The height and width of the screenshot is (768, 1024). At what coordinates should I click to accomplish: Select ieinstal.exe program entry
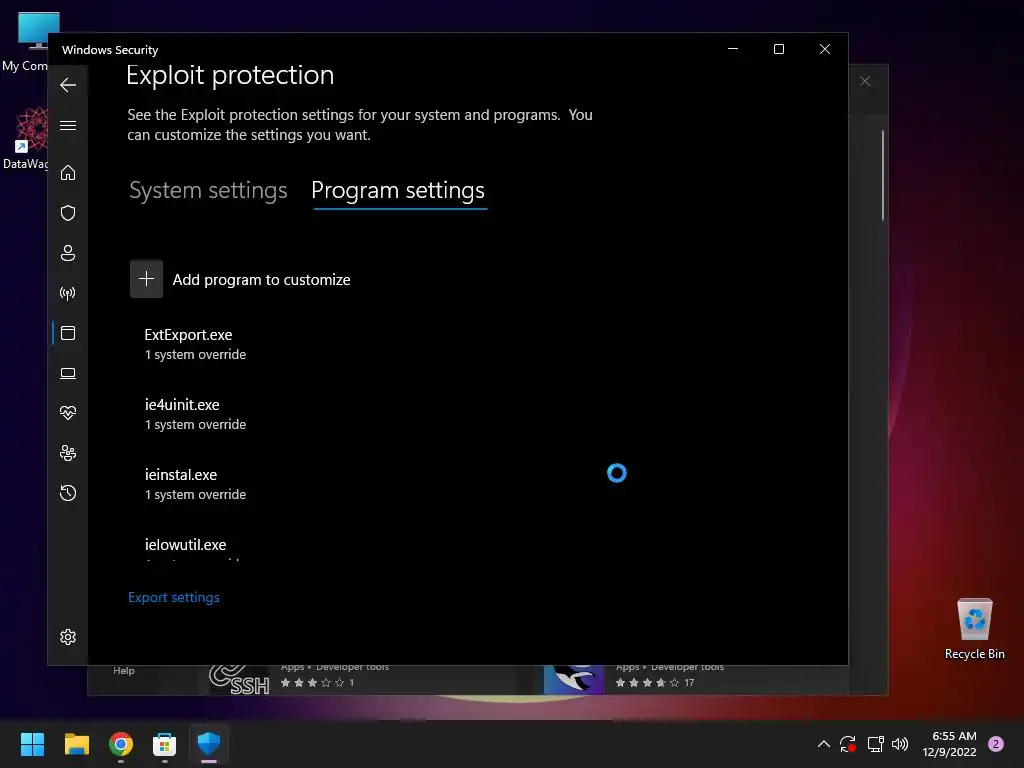click(x=181, y=475)
